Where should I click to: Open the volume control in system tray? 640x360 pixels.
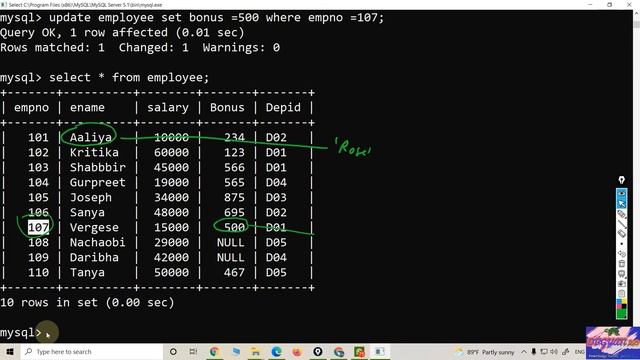tap(554, 351)
